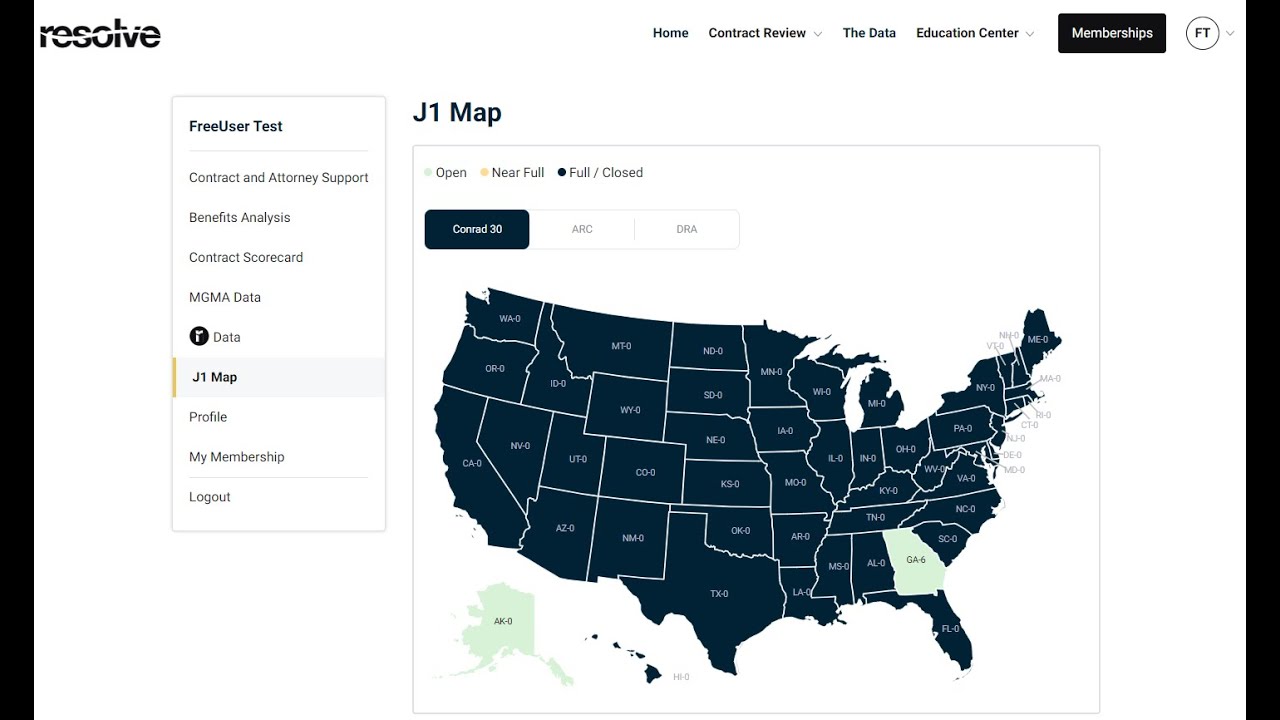This screenshot has width=1280, height=720.
Task: Click the Full / Closed legend dot
Action: pyautogui.click(x=562, y=173)
